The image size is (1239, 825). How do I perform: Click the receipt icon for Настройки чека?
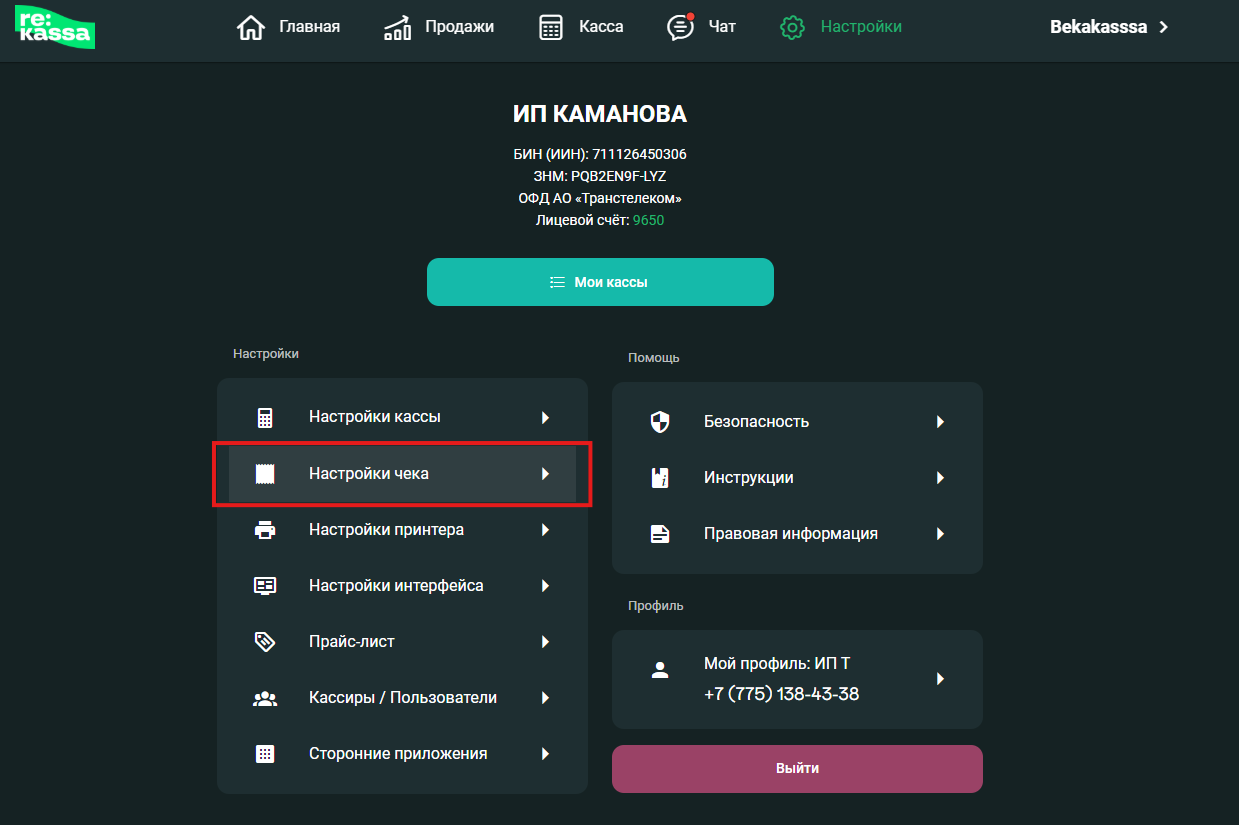tap(265, 474)
